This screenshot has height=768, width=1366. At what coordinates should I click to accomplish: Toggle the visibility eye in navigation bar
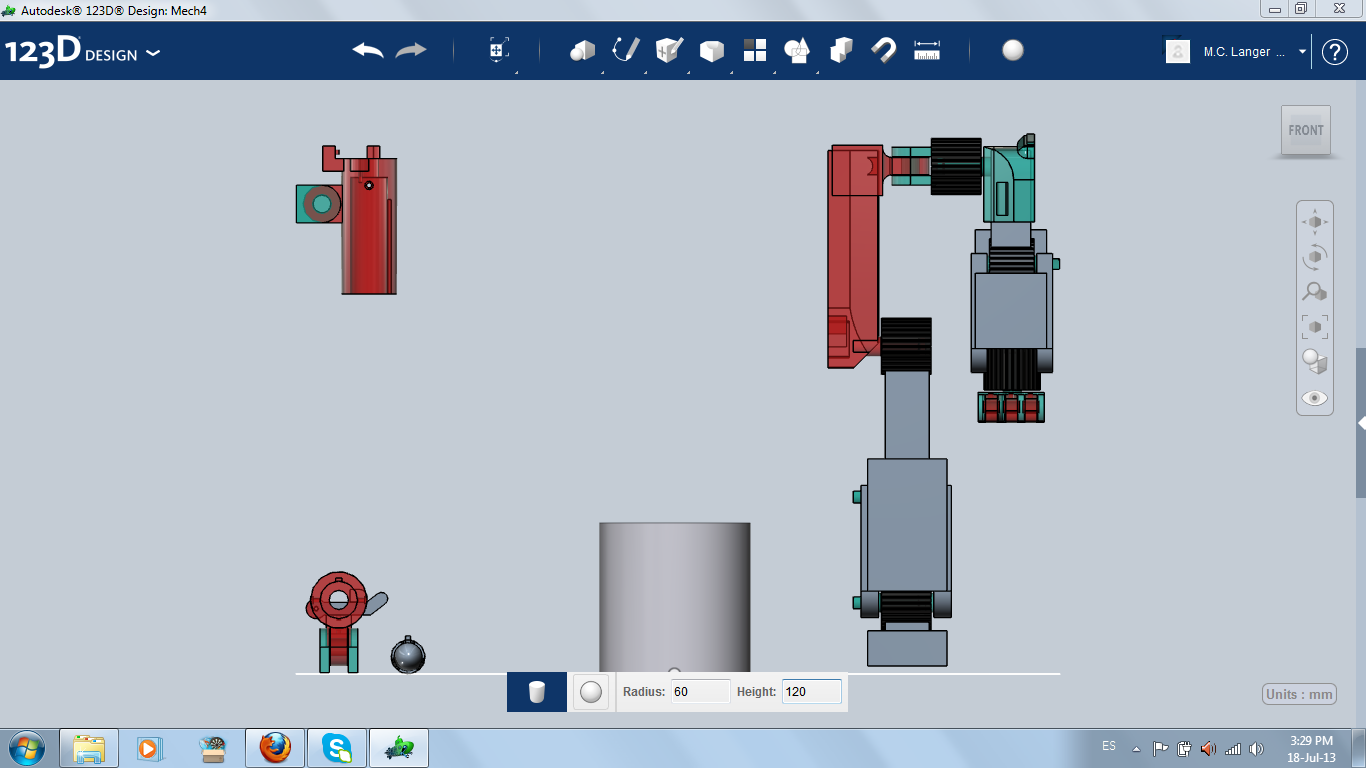tap(1315, 398)
